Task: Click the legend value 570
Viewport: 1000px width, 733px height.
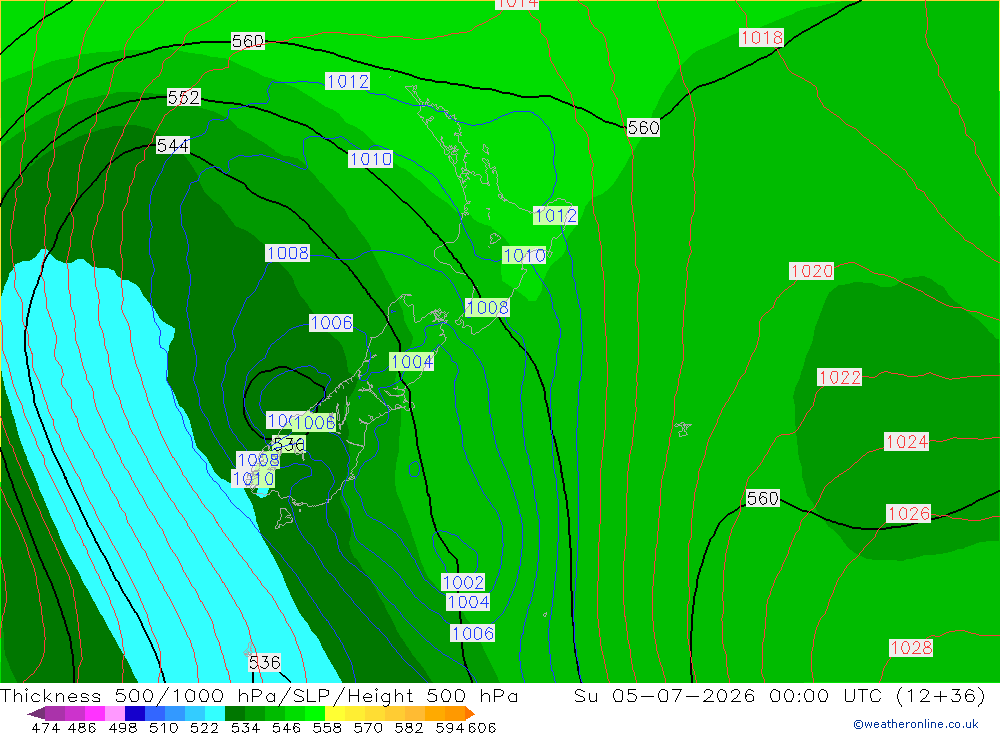Action: click(x=367, y=727)
